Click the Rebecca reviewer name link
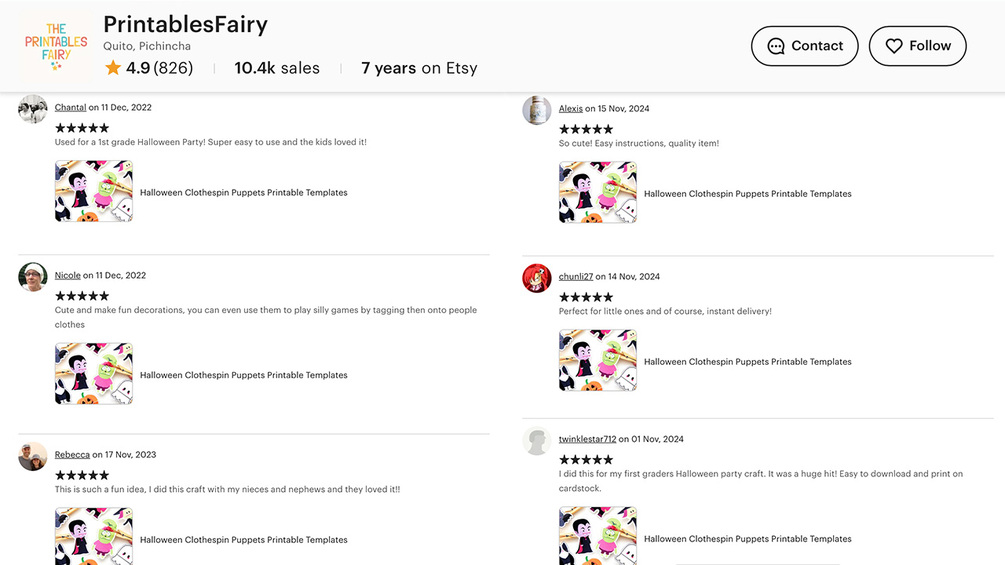 [x=72, y=454]
